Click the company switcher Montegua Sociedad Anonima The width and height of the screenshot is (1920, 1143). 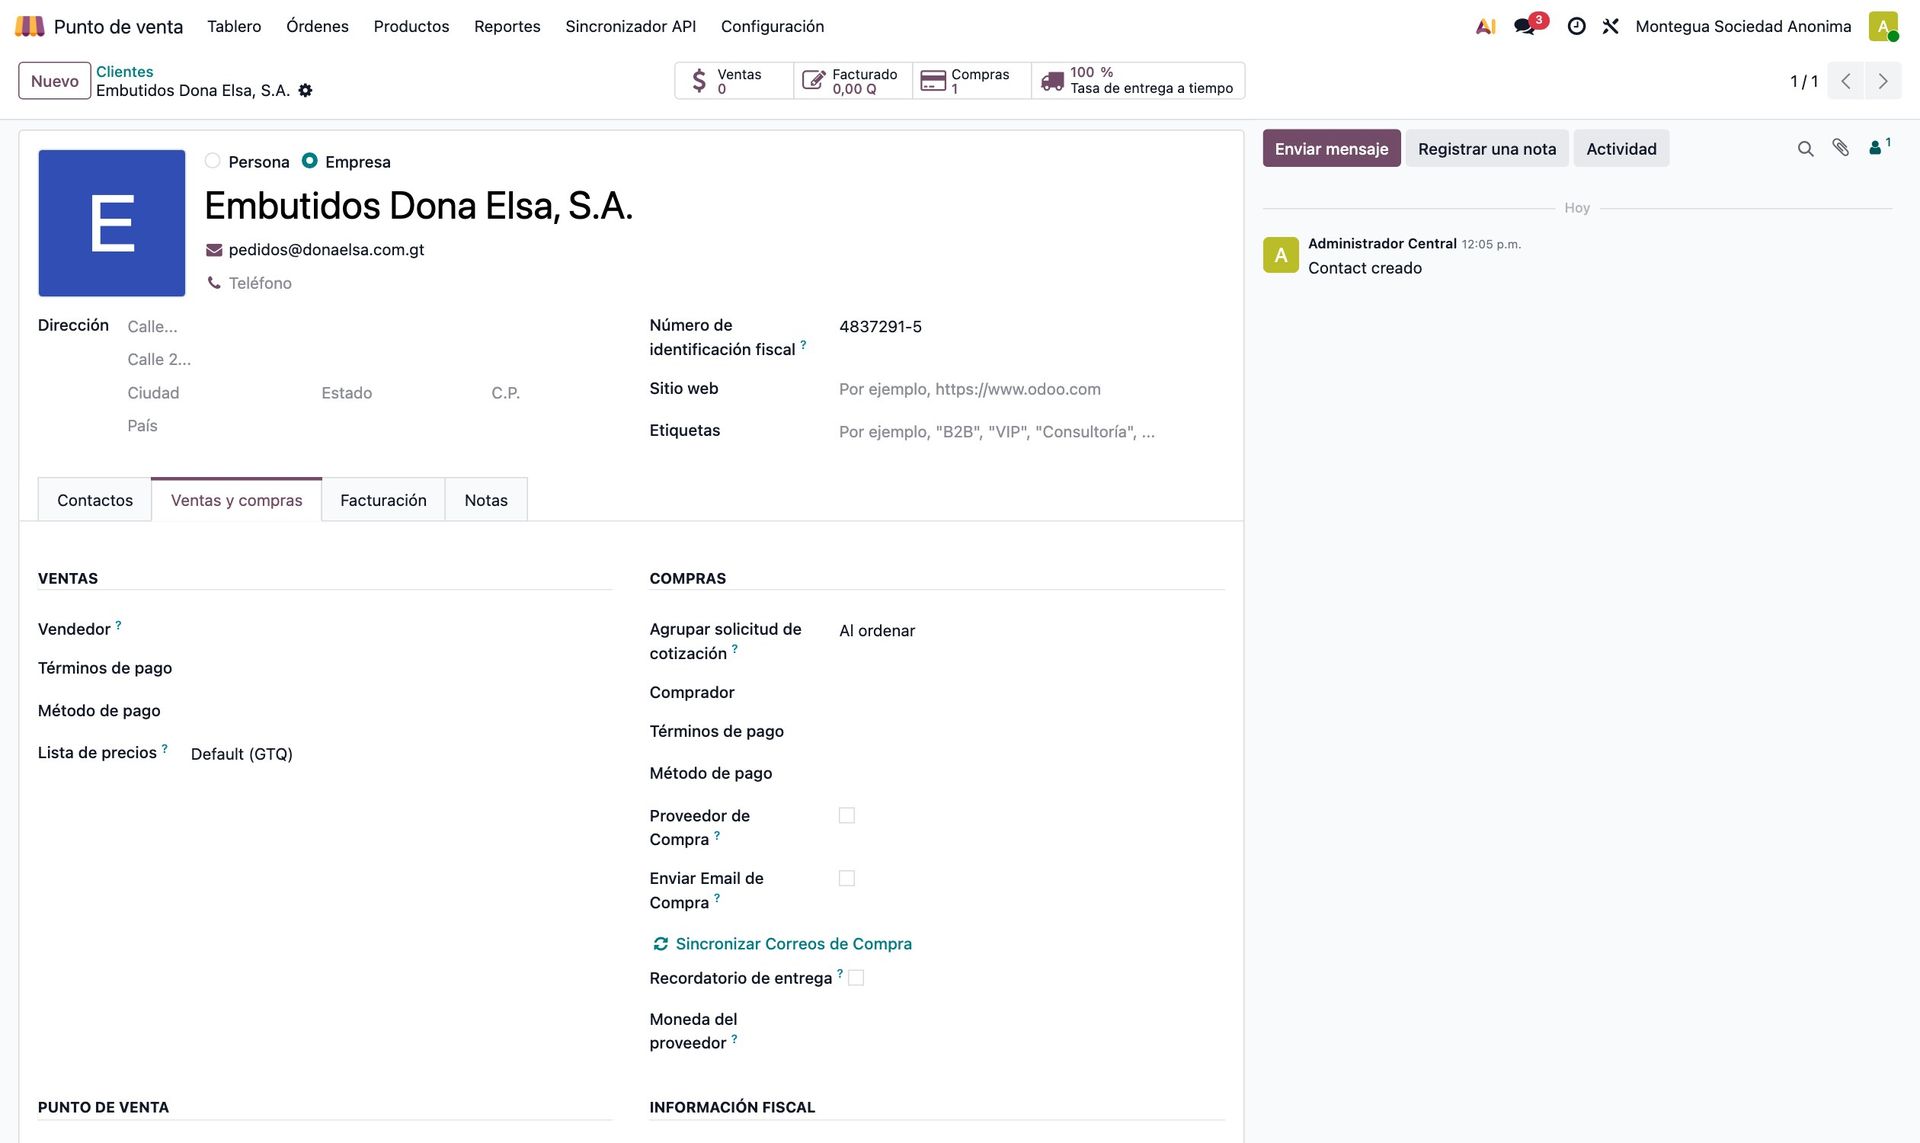tap(1743, 26)
